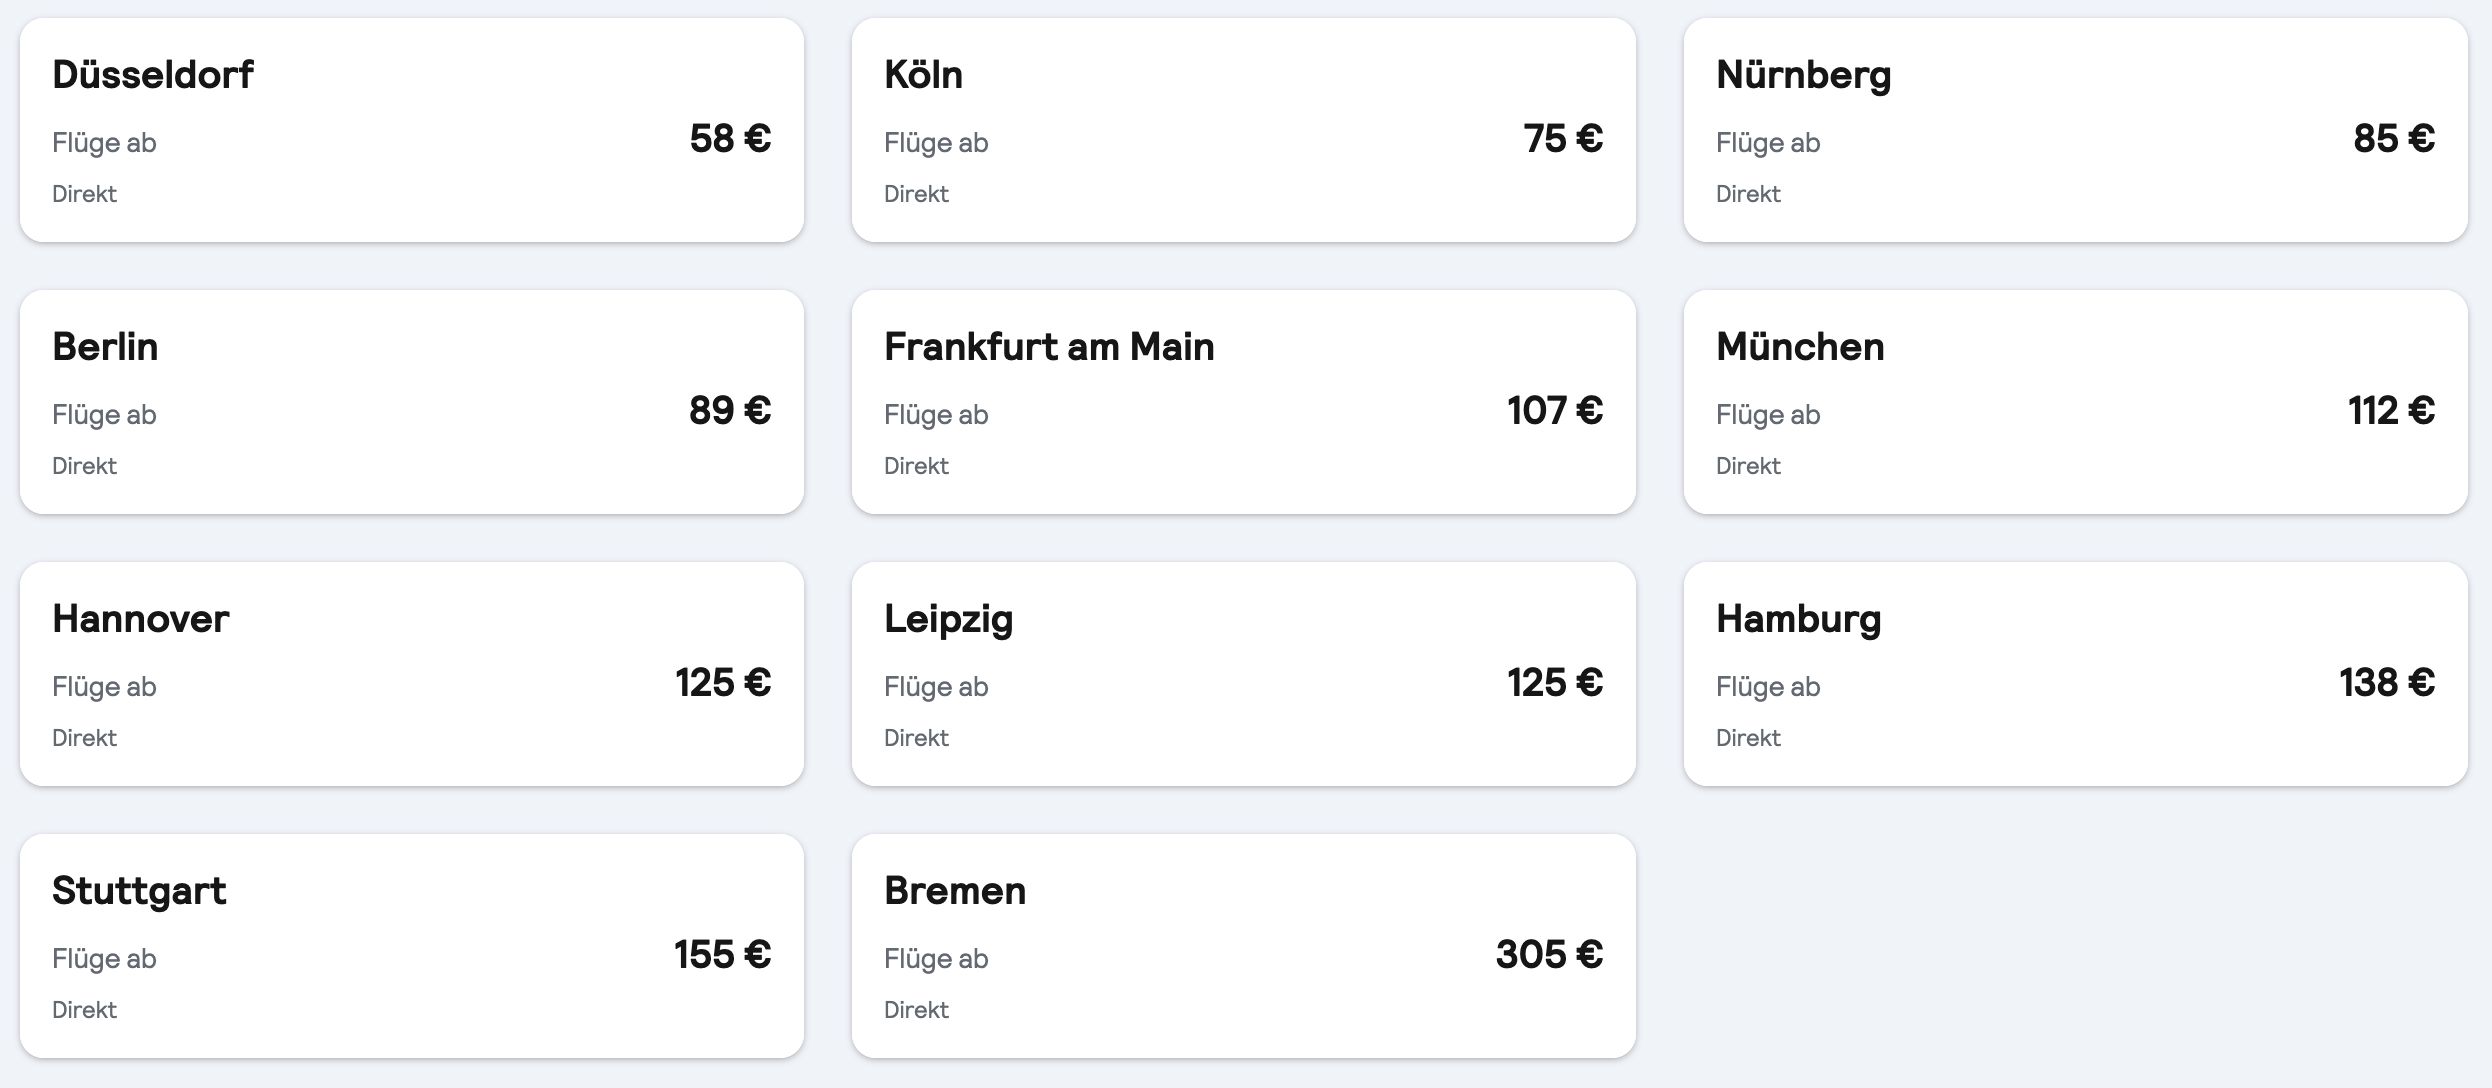The image size is (2492, 1088).
Task: Click the 305 € price on Bremen
Action: pyautogui.click(x=1549, y=954)
